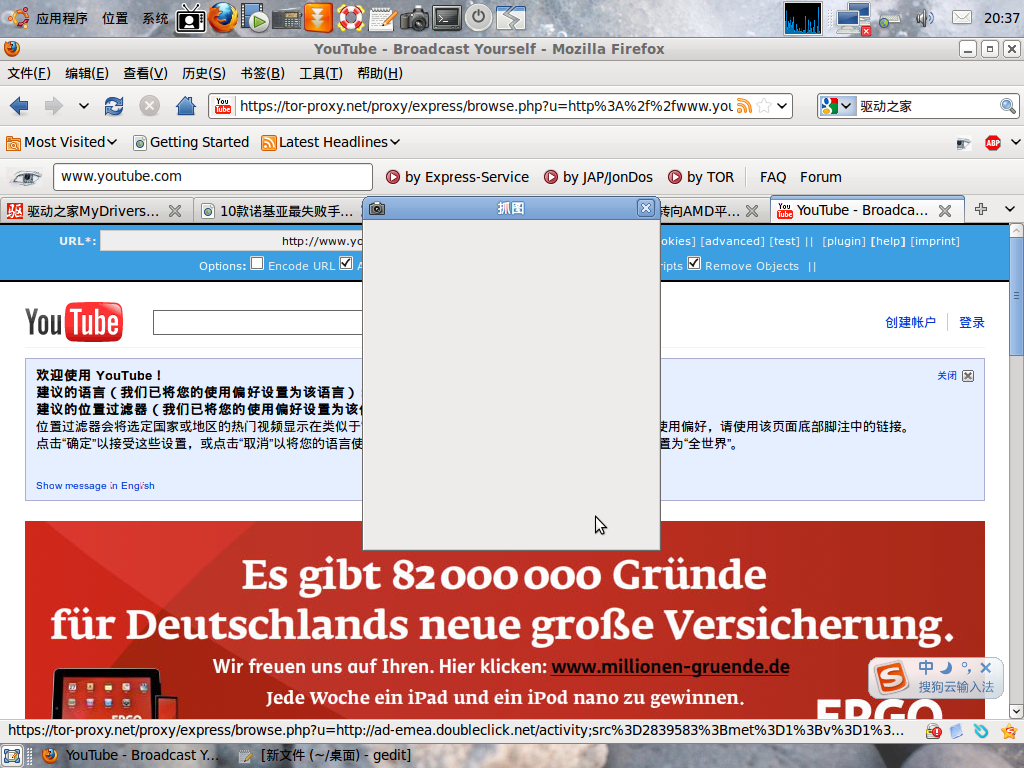
Task: Open the orange download manager icon
Action: [318, 18]
